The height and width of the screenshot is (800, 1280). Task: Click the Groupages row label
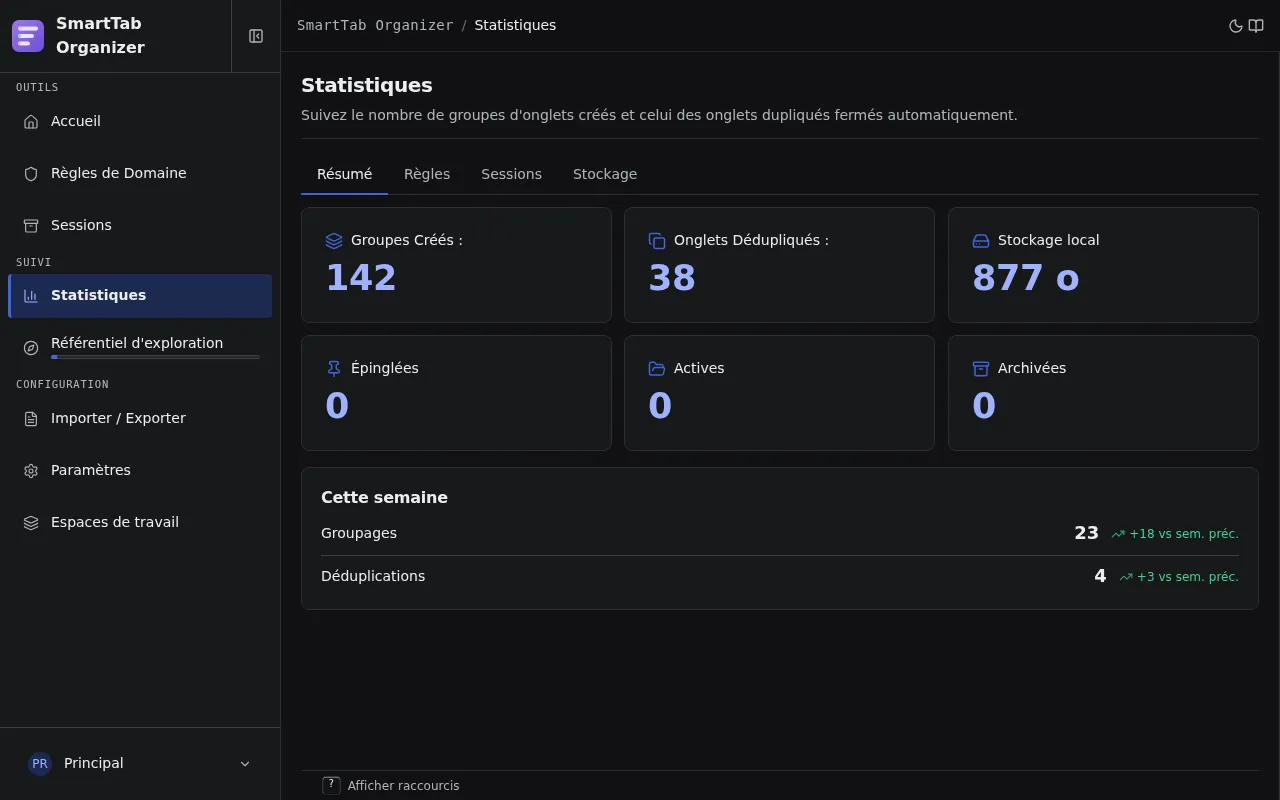pyautogui.click(x=359, y=534)
